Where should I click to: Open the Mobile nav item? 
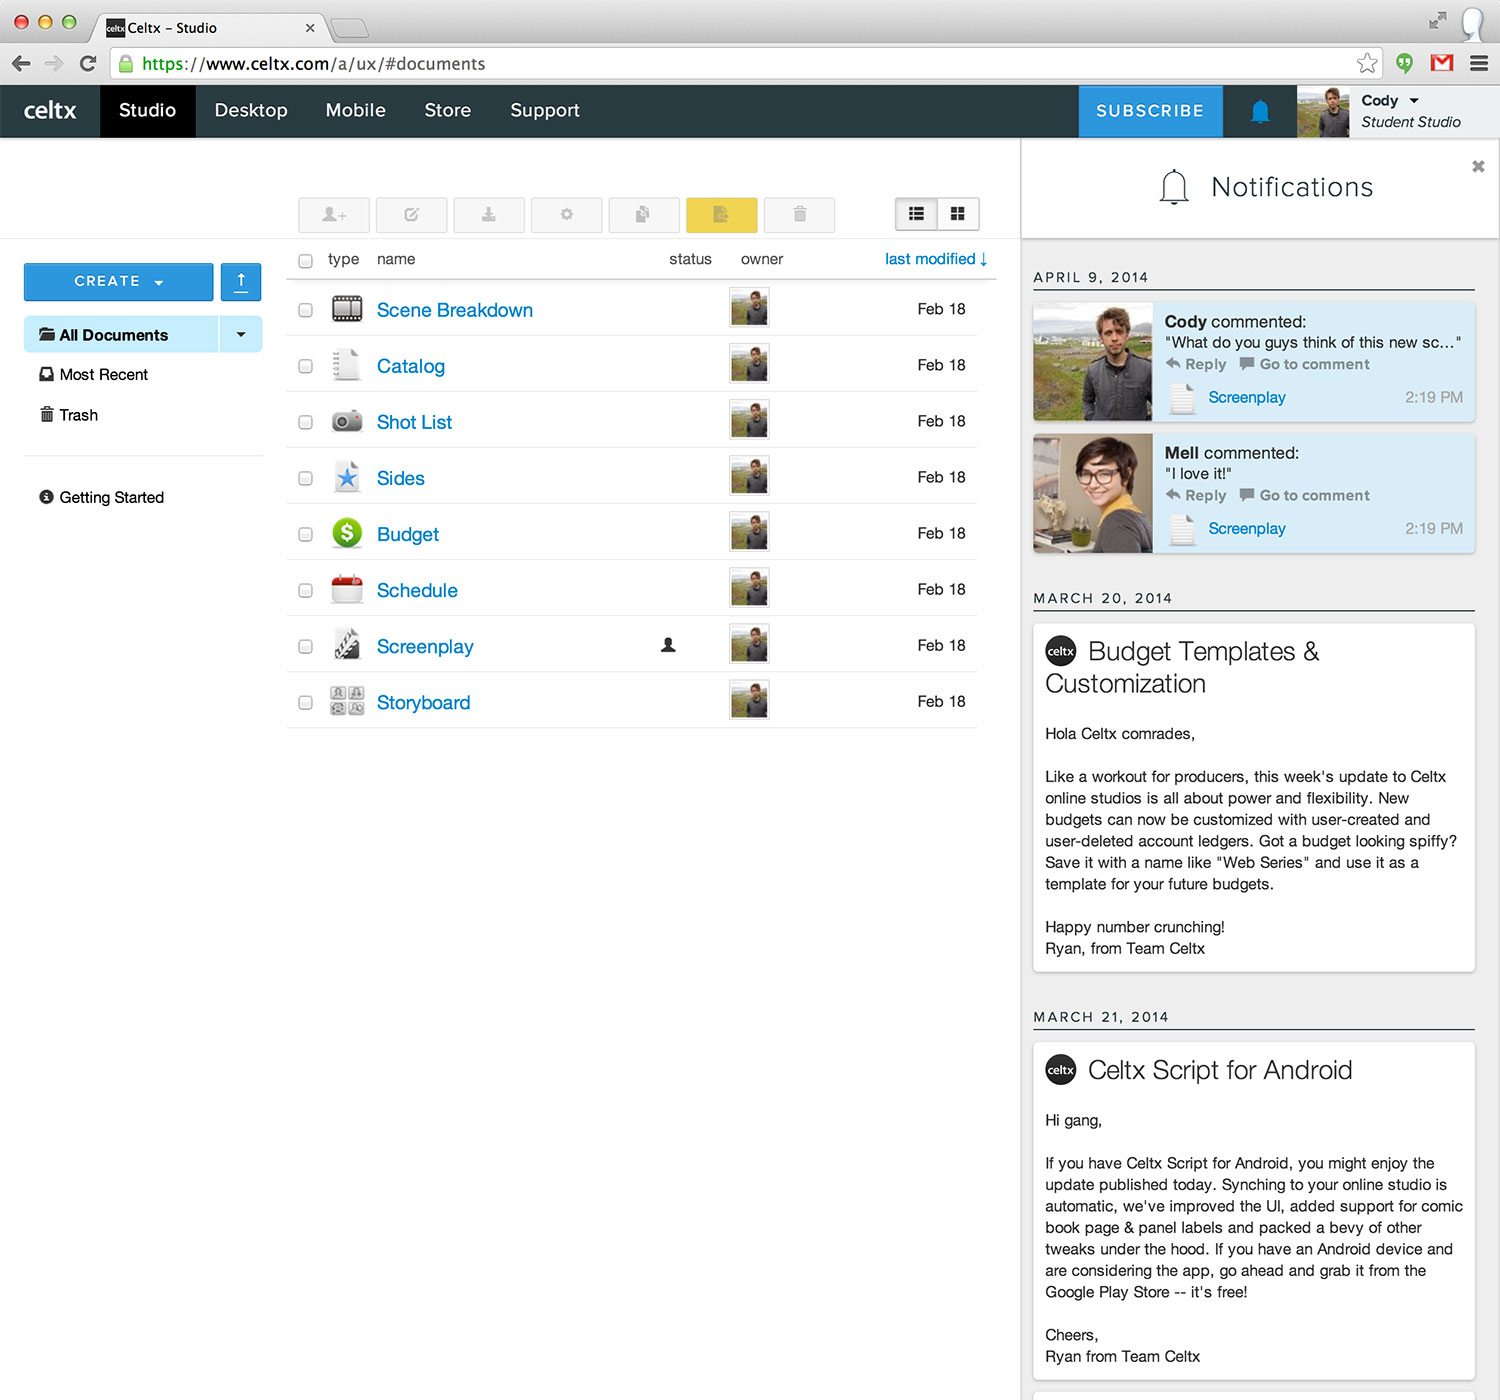pos(355,111)
